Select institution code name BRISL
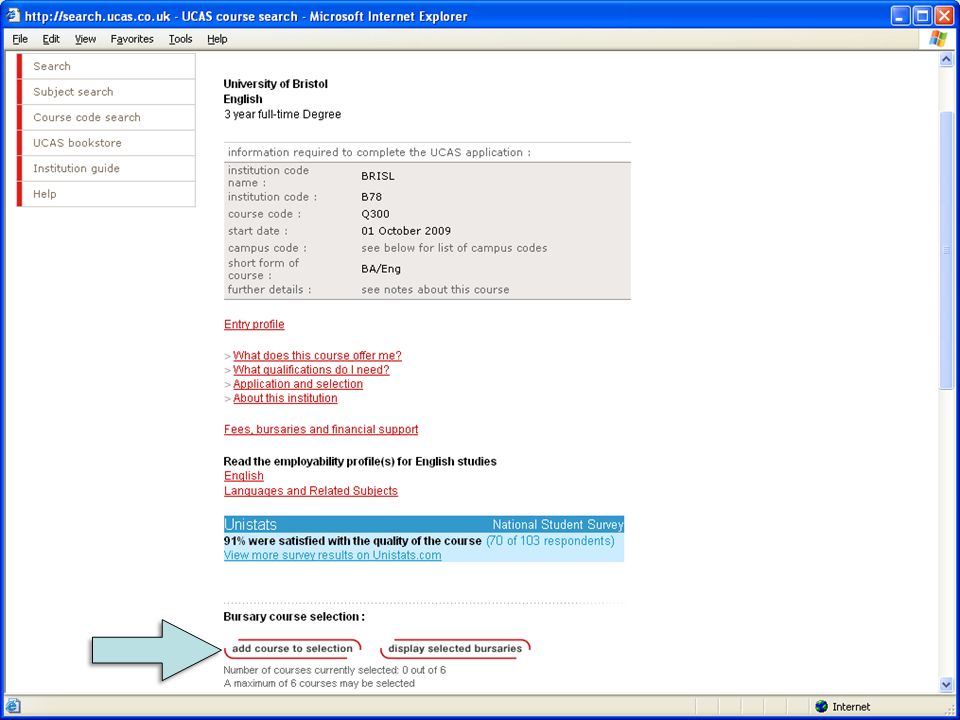This screenshot has width=960, height=720. (x=378, y=176)
